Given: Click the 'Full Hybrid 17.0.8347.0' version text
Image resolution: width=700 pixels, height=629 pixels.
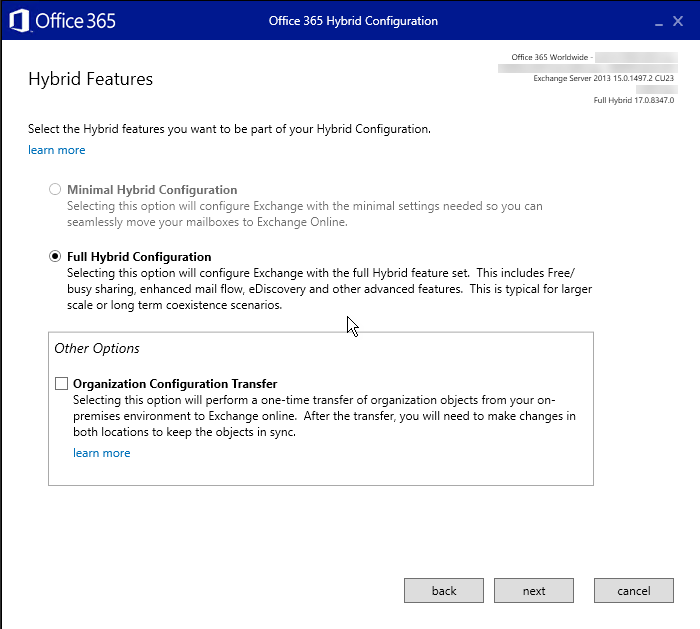Looking at the screenshot, I should (633, 100).
